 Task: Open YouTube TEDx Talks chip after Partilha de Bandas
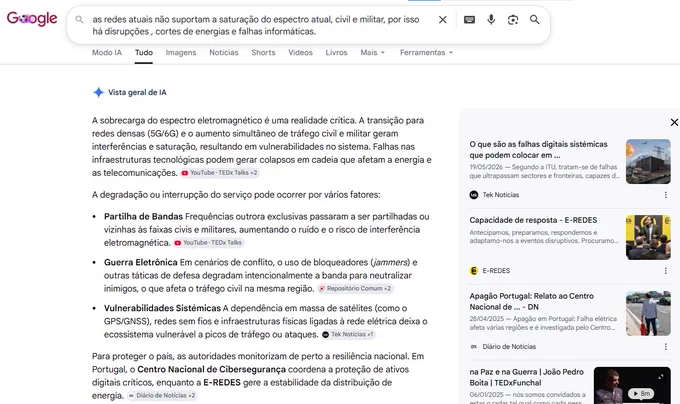209,243
